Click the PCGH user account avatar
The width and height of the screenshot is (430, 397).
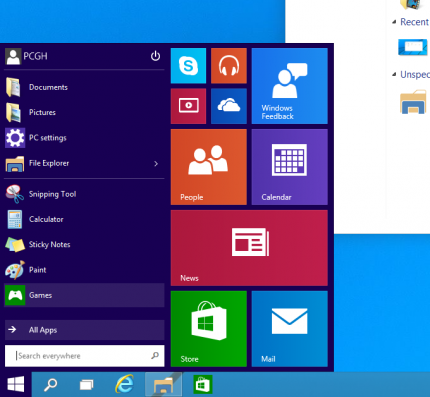pos(13,56)
